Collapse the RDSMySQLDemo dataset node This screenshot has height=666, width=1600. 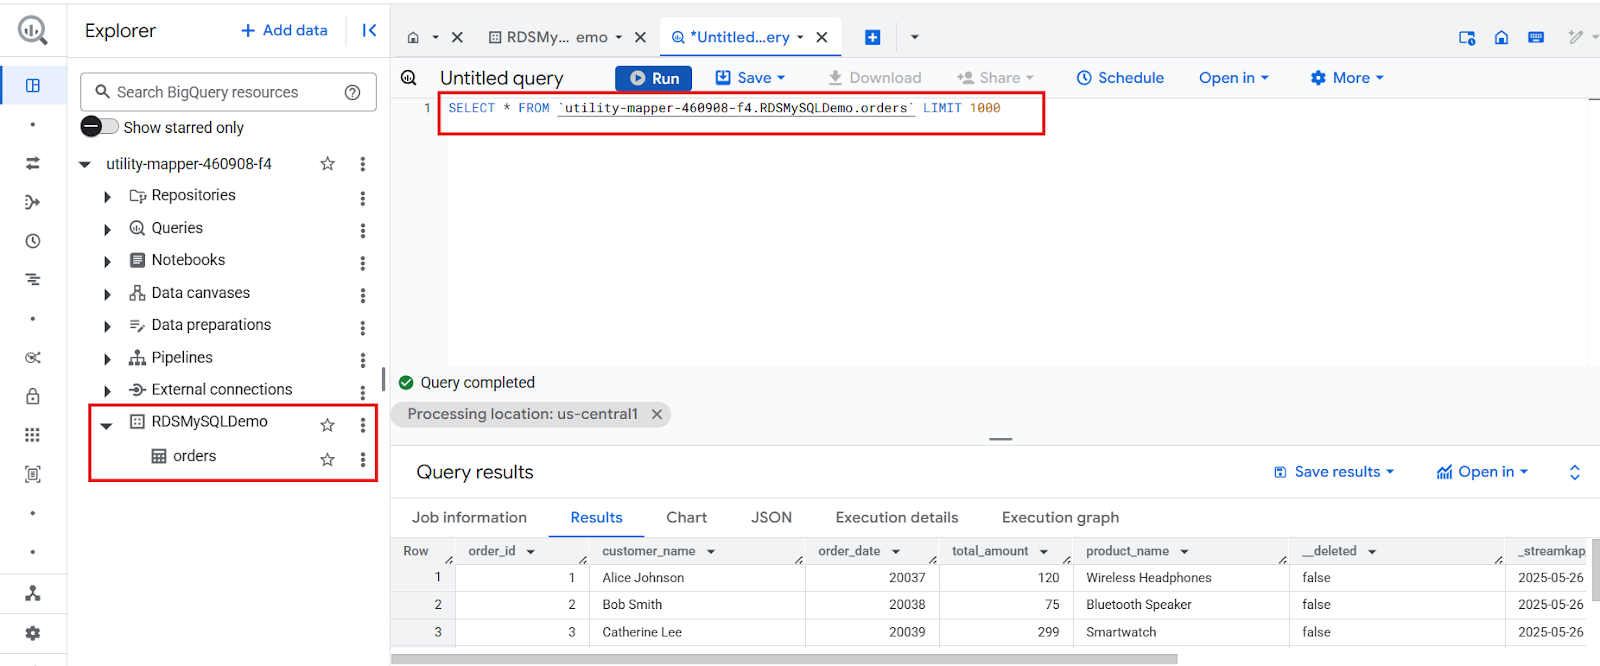click(106, 426)
